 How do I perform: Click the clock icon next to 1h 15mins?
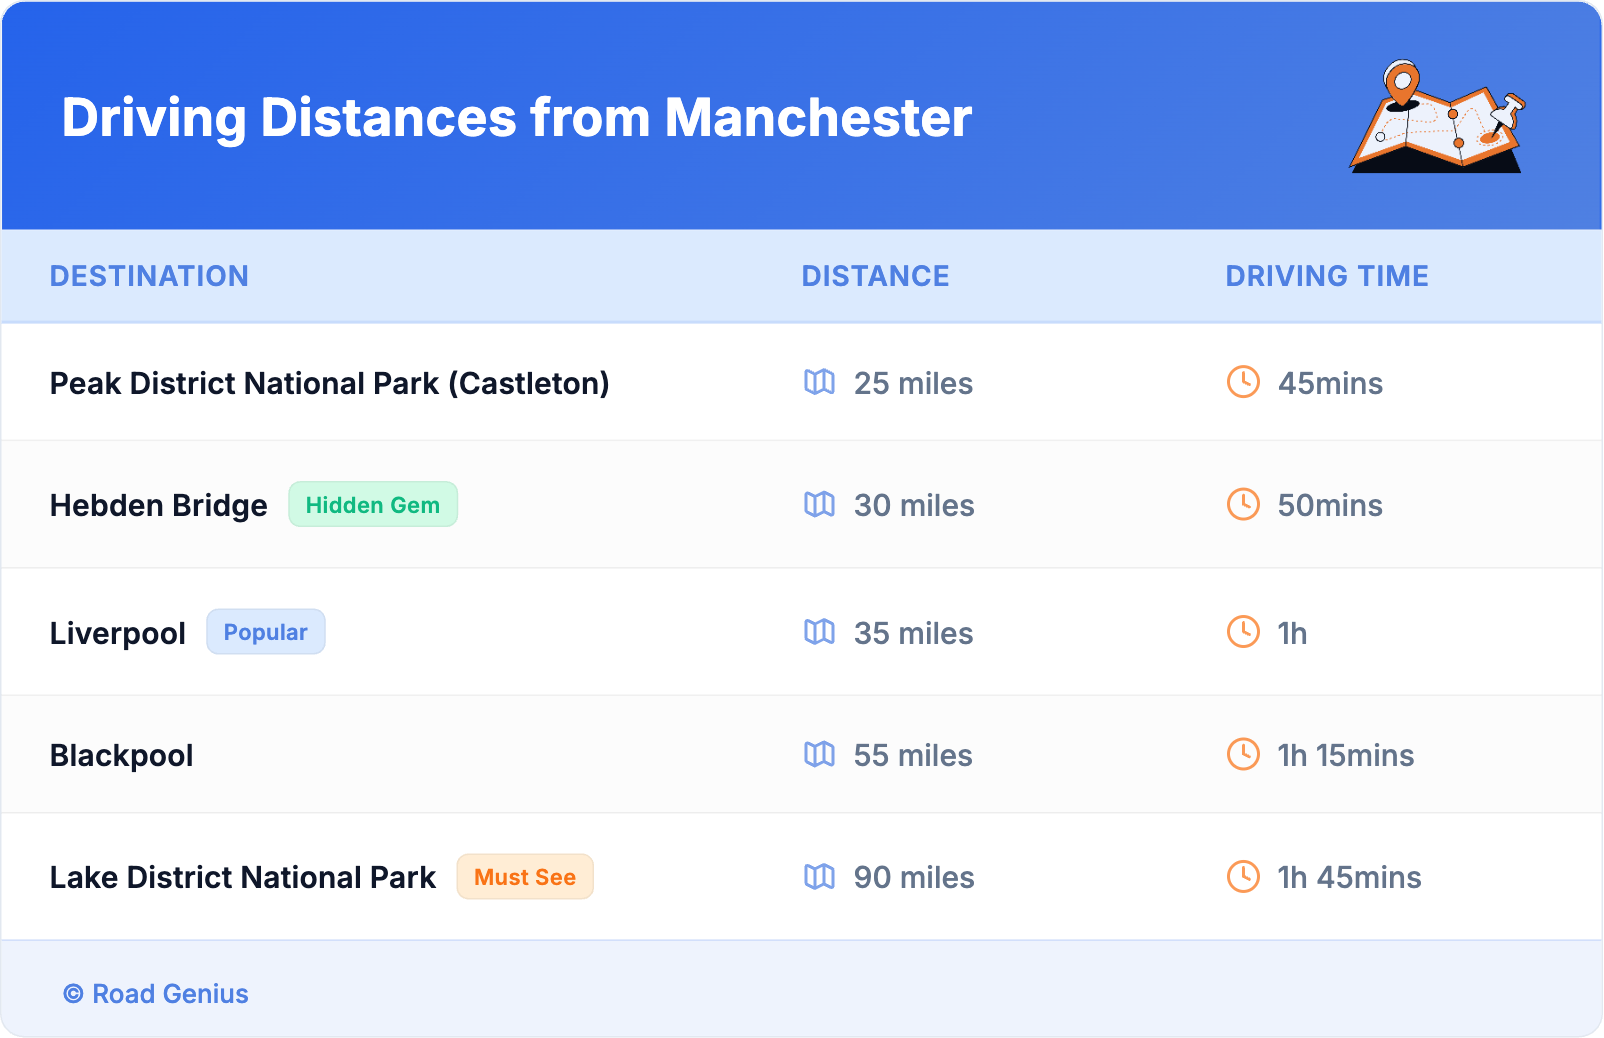[x=1243, y=754]
